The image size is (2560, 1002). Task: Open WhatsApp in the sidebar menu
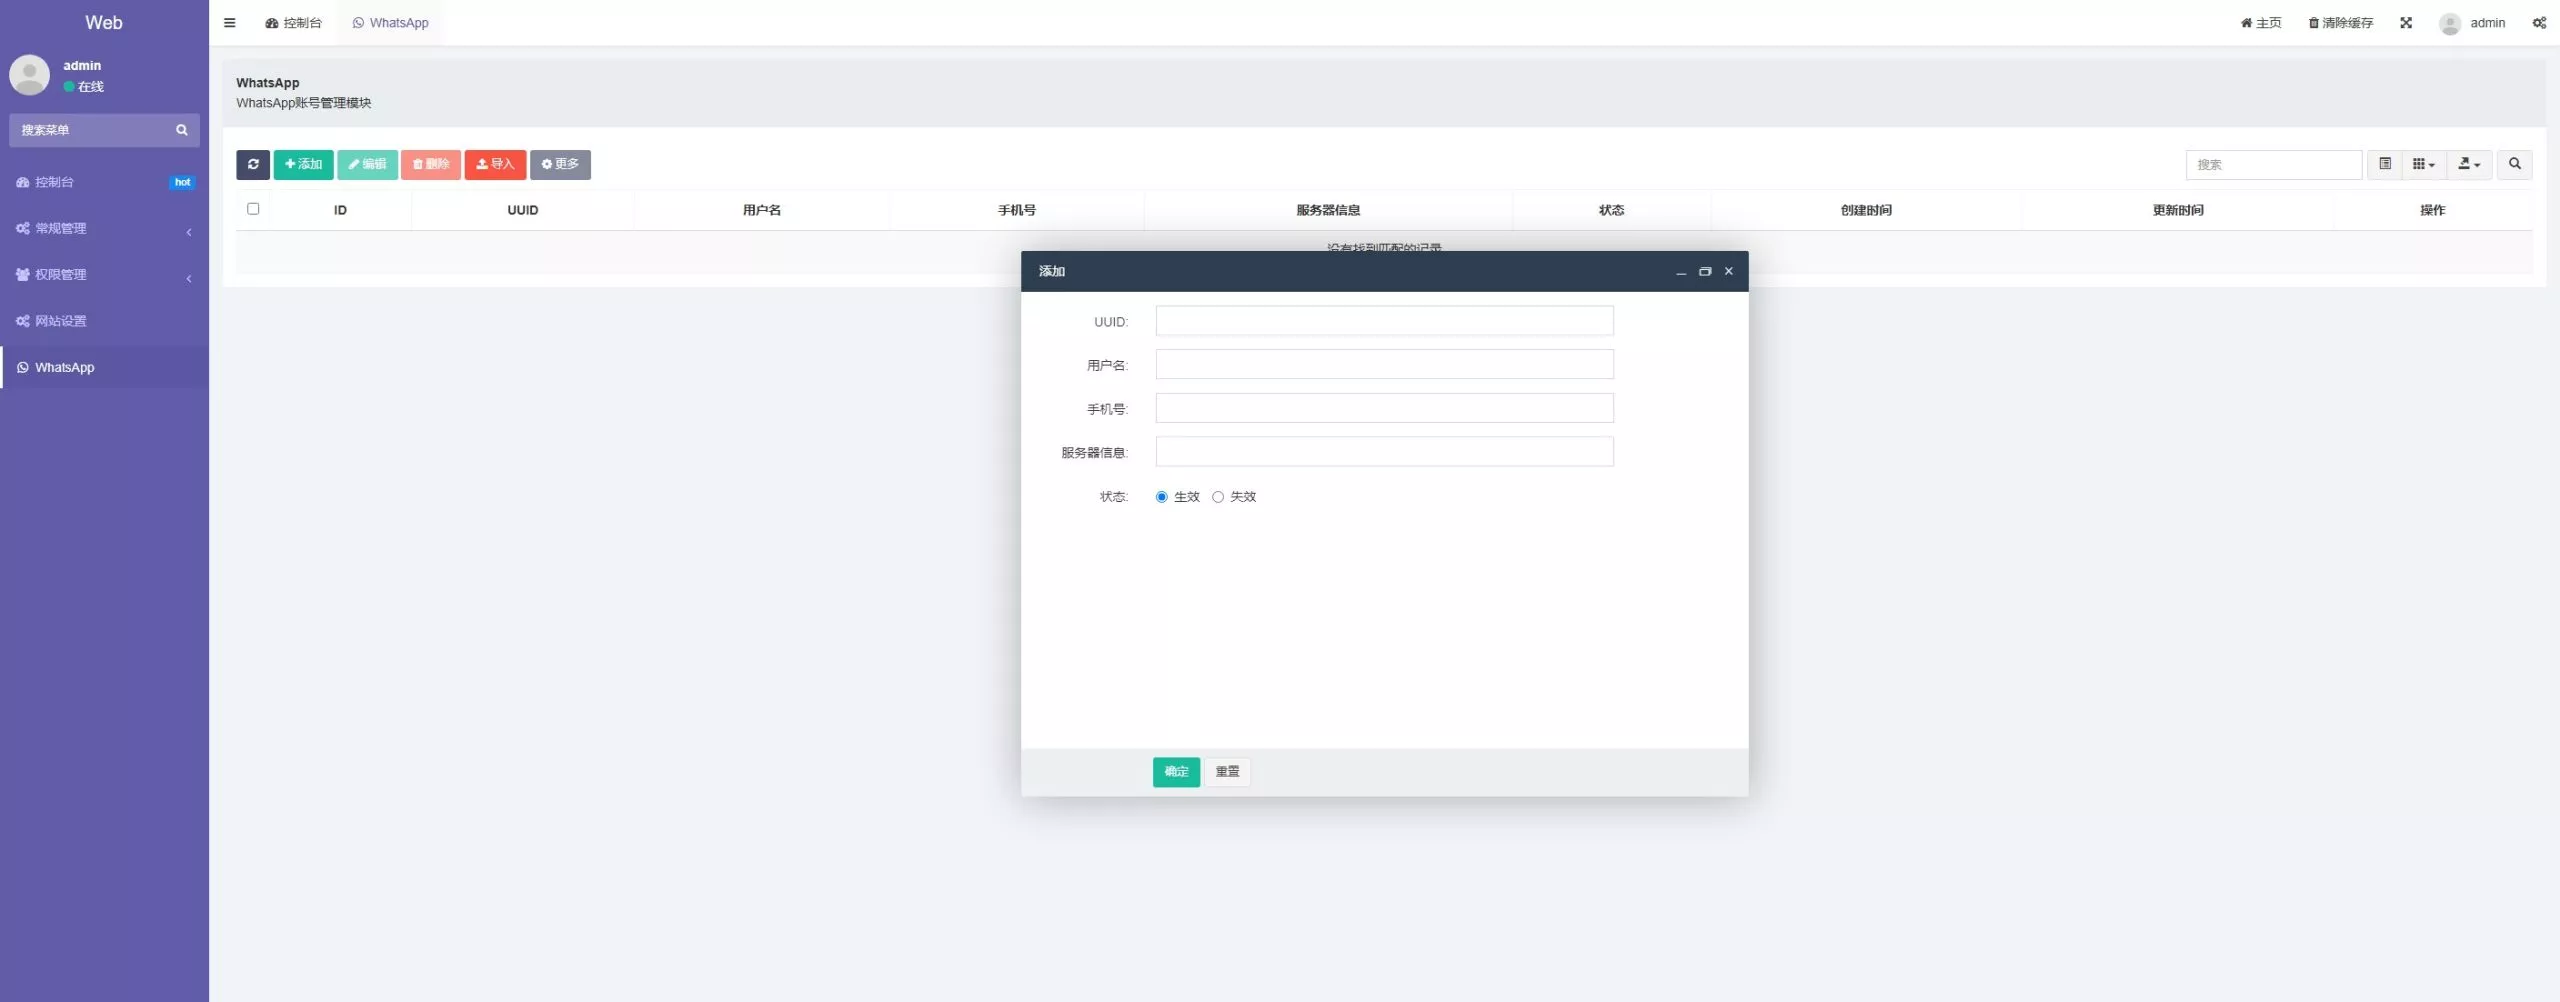pyautogui.click(x=65, y=368)
